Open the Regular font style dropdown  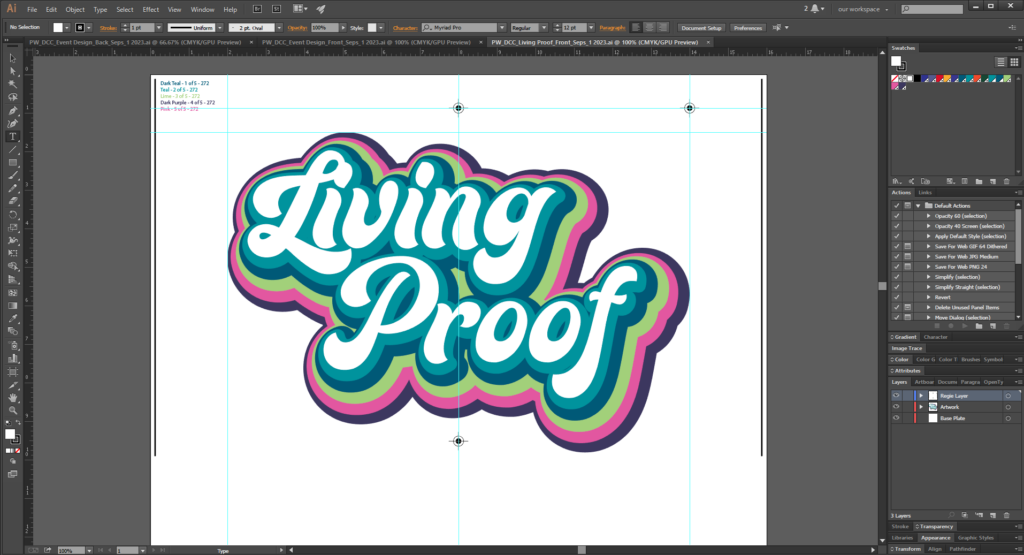click(x=543, y=27)
